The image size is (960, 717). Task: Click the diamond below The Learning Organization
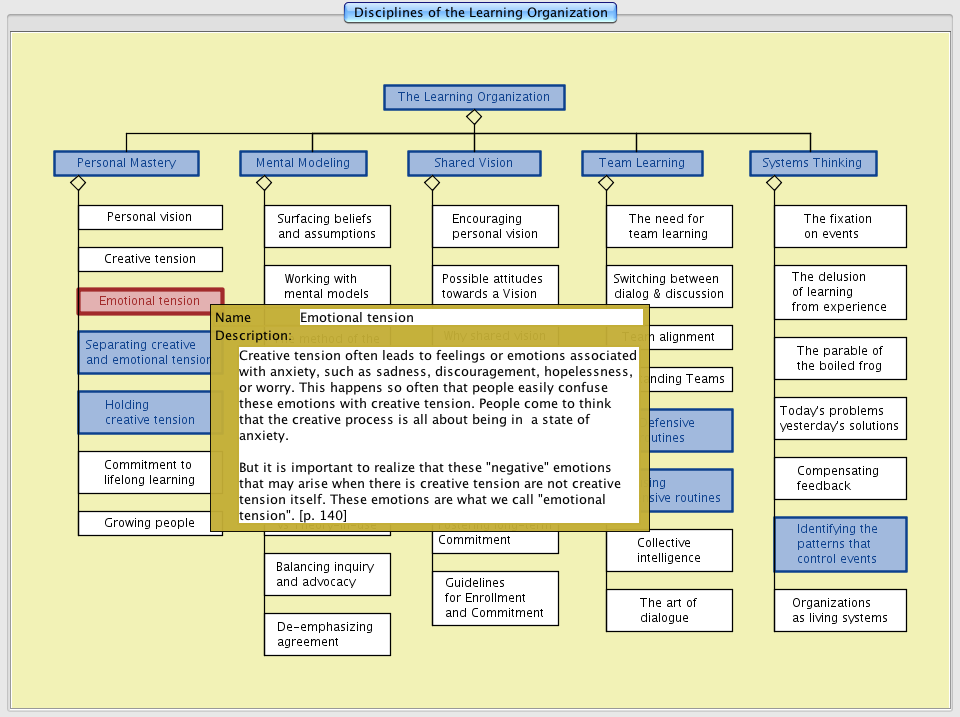click(x=474, y=117)
